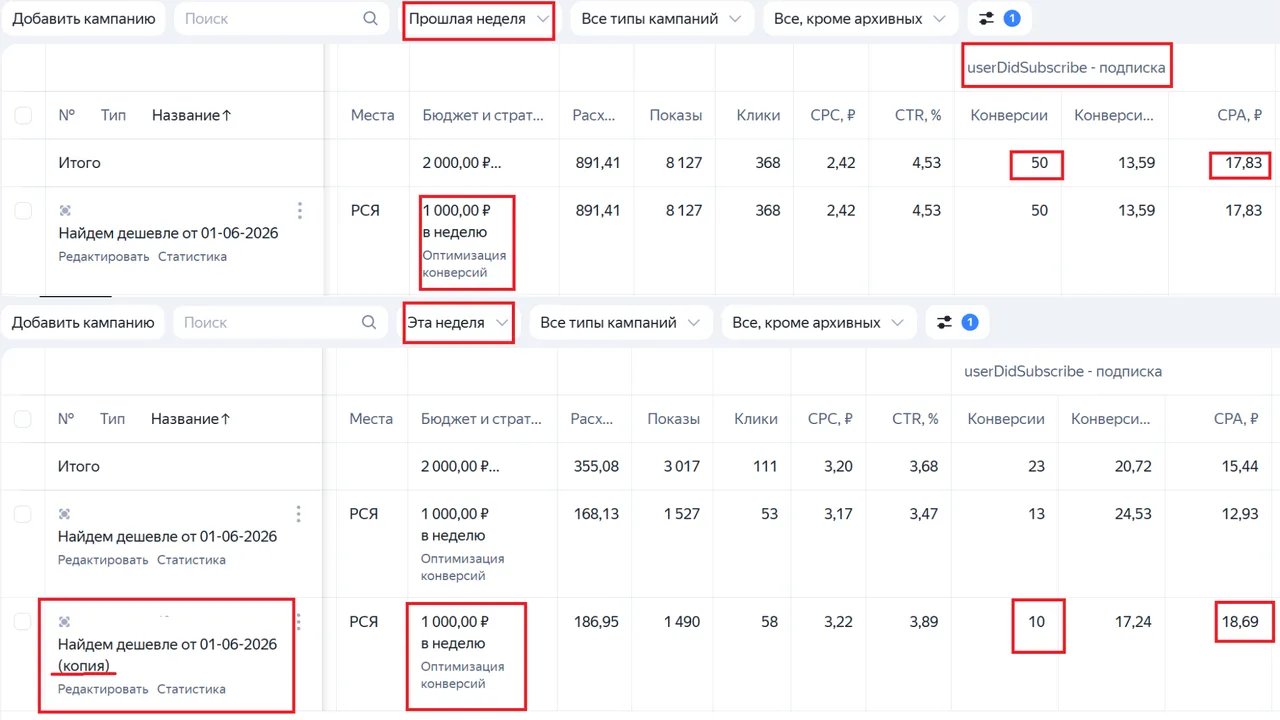Click total spend '355,08' in the 'Итого' row

(595, 466)
